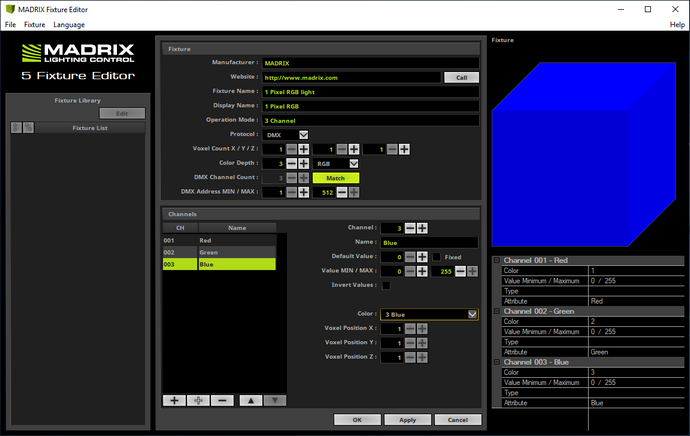
Task: Click the channel Name field showing Blue
Action: coord(429,242)
